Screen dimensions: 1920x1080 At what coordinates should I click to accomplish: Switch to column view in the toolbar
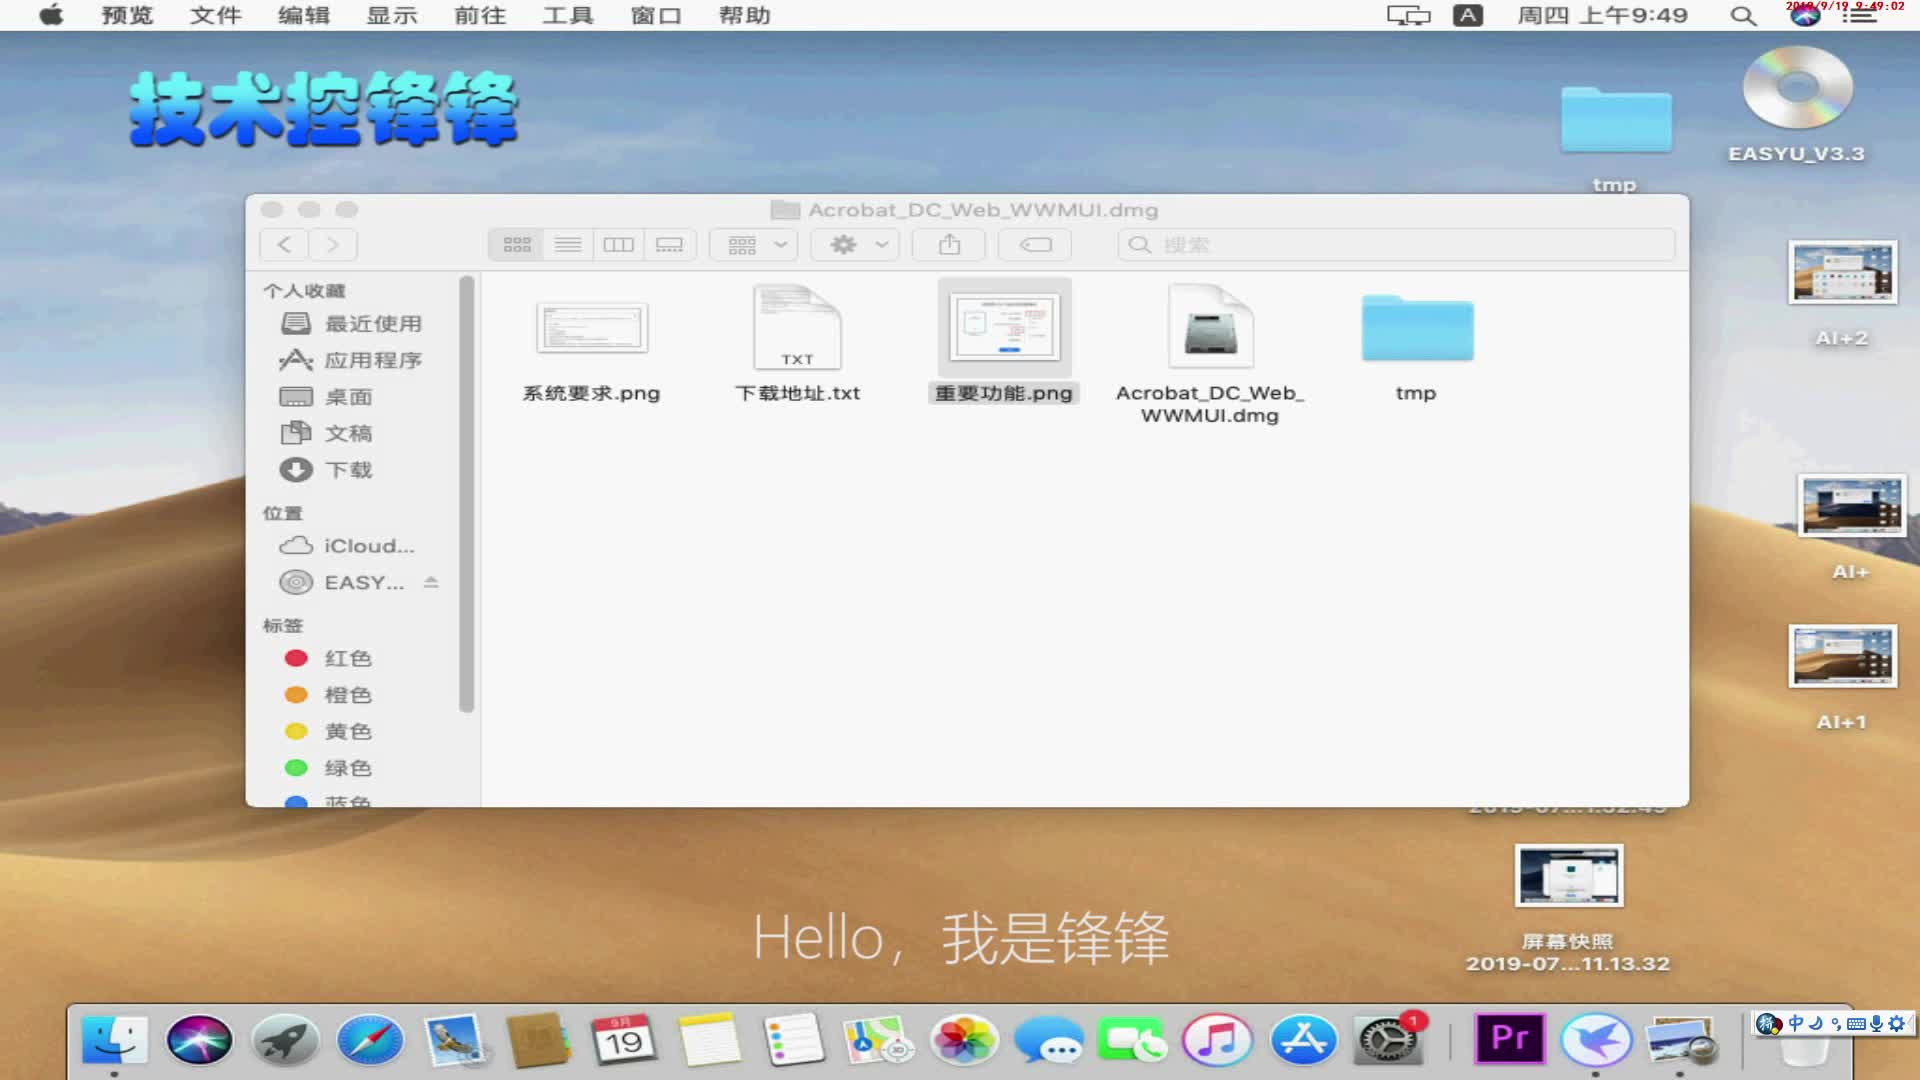(618, 244)
